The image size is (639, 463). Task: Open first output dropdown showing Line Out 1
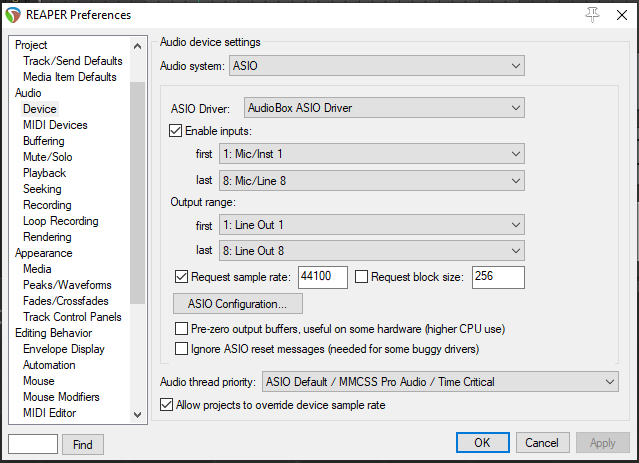(x=372, y=225)
